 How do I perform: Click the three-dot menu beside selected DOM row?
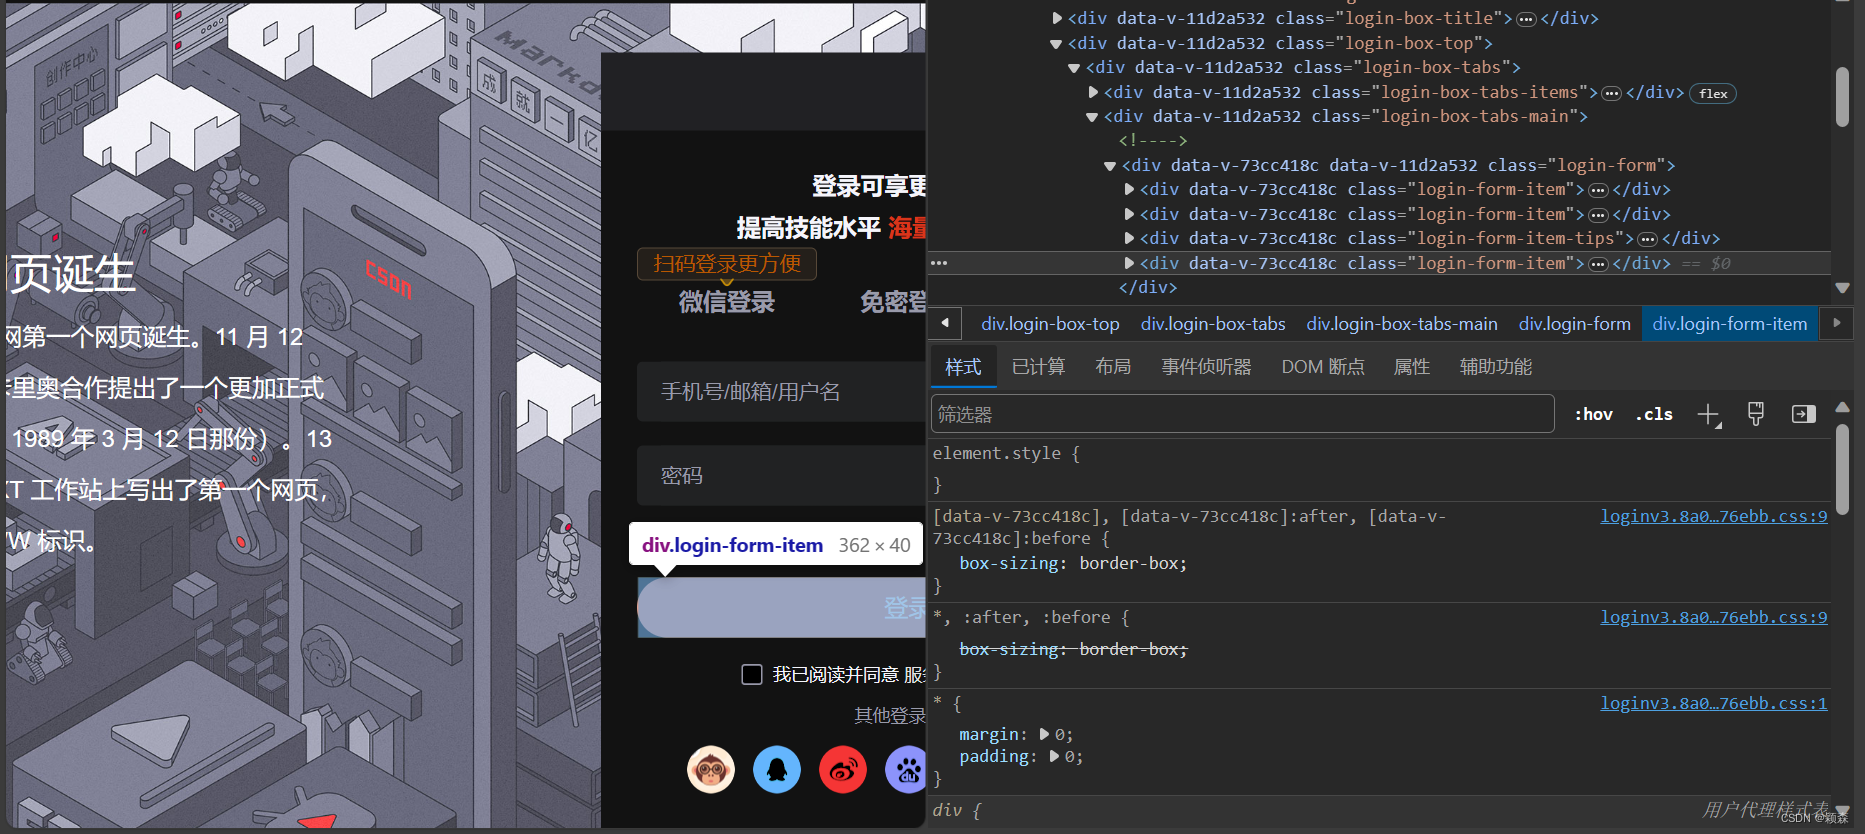939,263
